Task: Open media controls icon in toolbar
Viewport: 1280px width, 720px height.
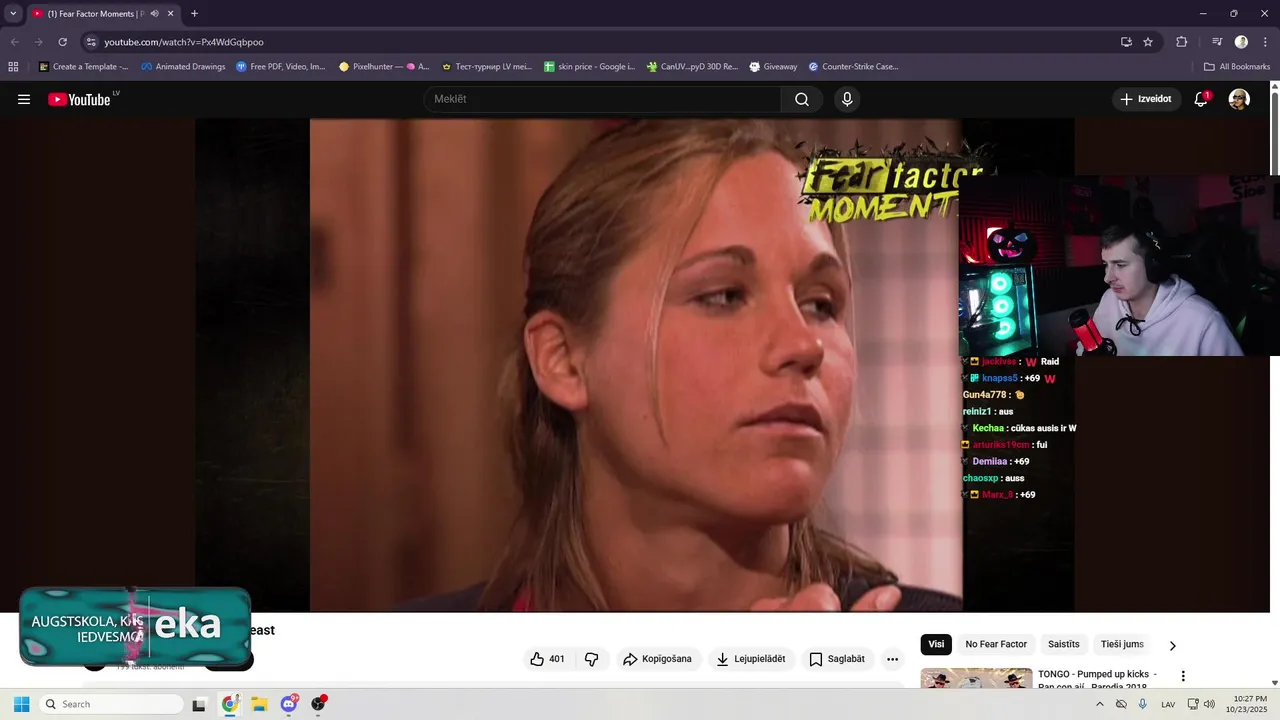Action: [1217, 42]
